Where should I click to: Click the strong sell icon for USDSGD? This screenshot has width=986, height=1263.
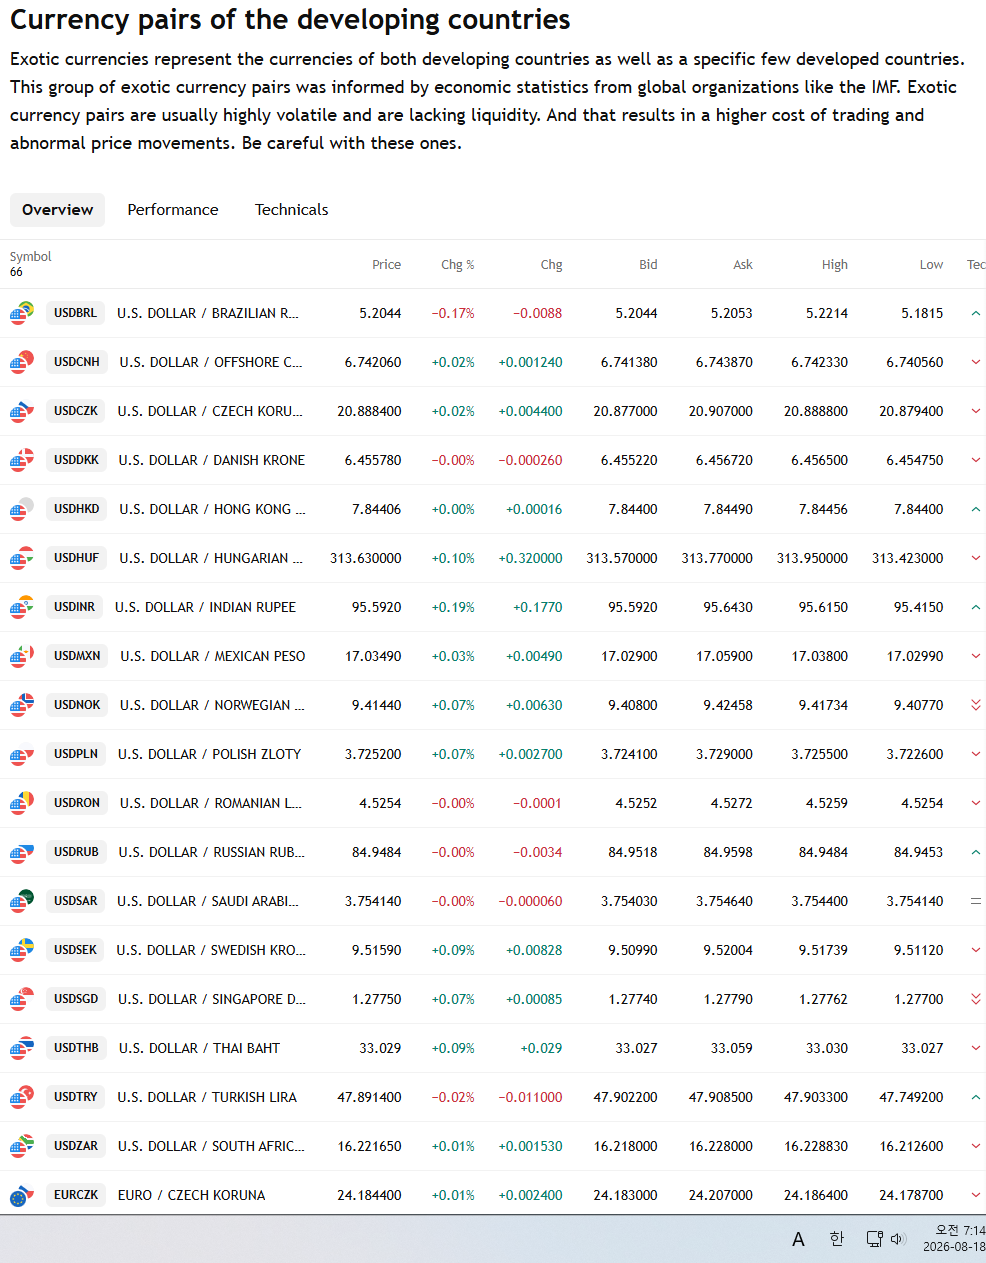(976, 999)
